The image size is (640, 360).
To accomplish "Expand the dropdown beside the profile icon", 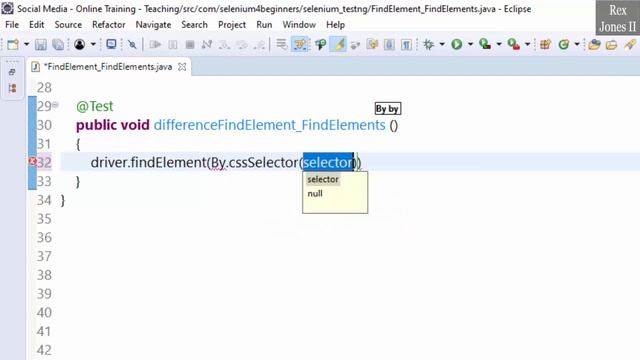I will (x=93, y=44).
